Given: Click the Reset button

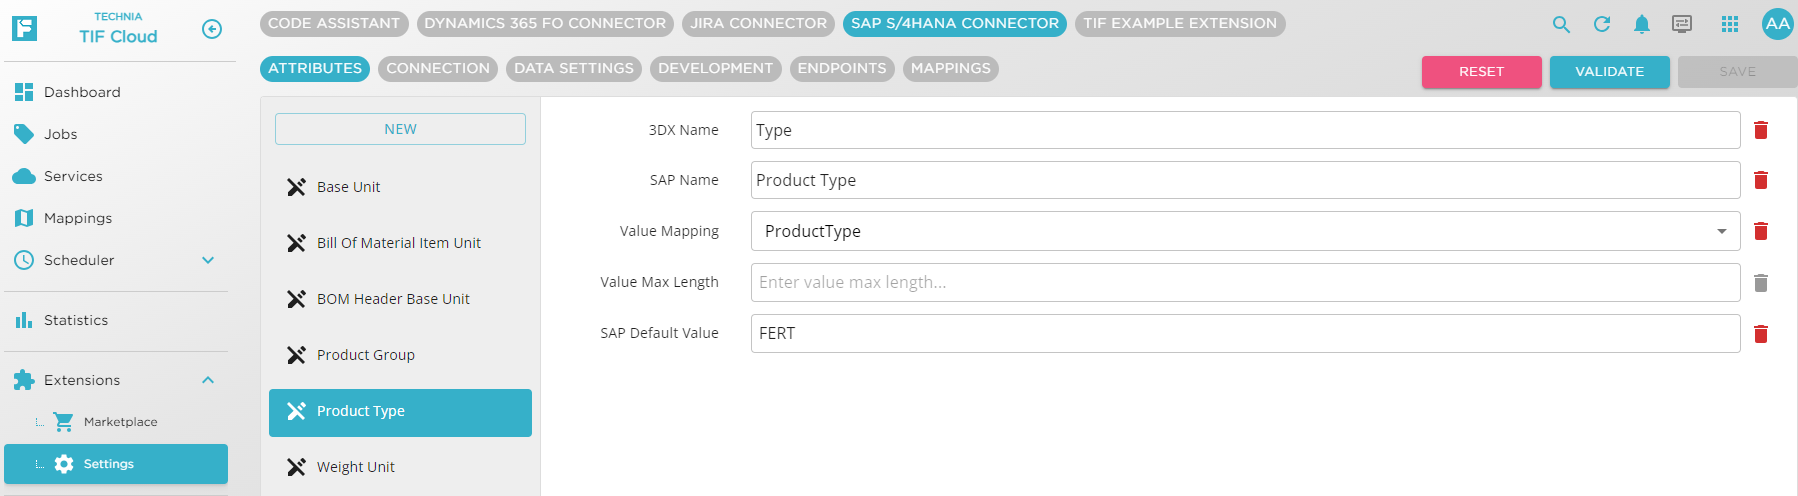Looking at the screenshot, I should 1481,72.
